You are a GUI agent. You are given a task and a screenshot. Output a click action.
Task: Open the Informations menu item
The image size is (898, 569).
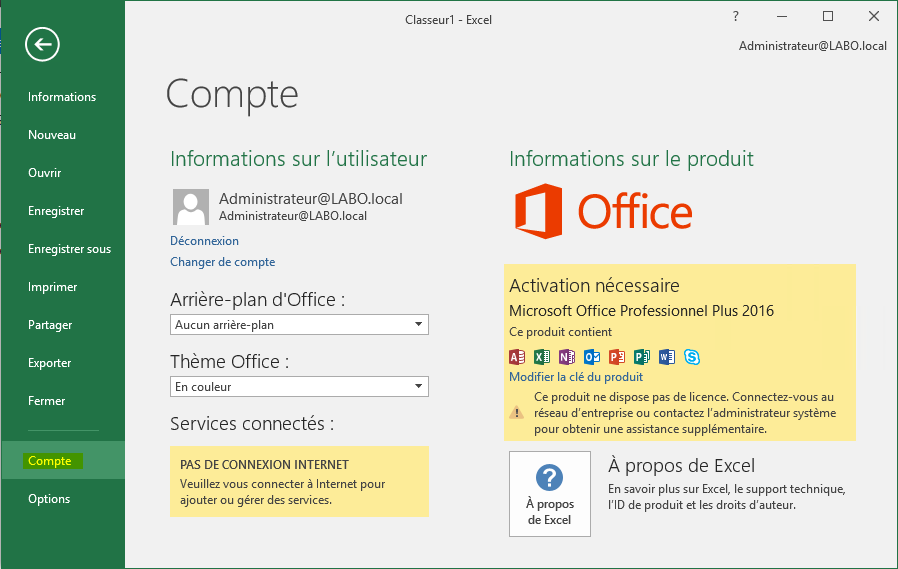click(x=62, y=97)
